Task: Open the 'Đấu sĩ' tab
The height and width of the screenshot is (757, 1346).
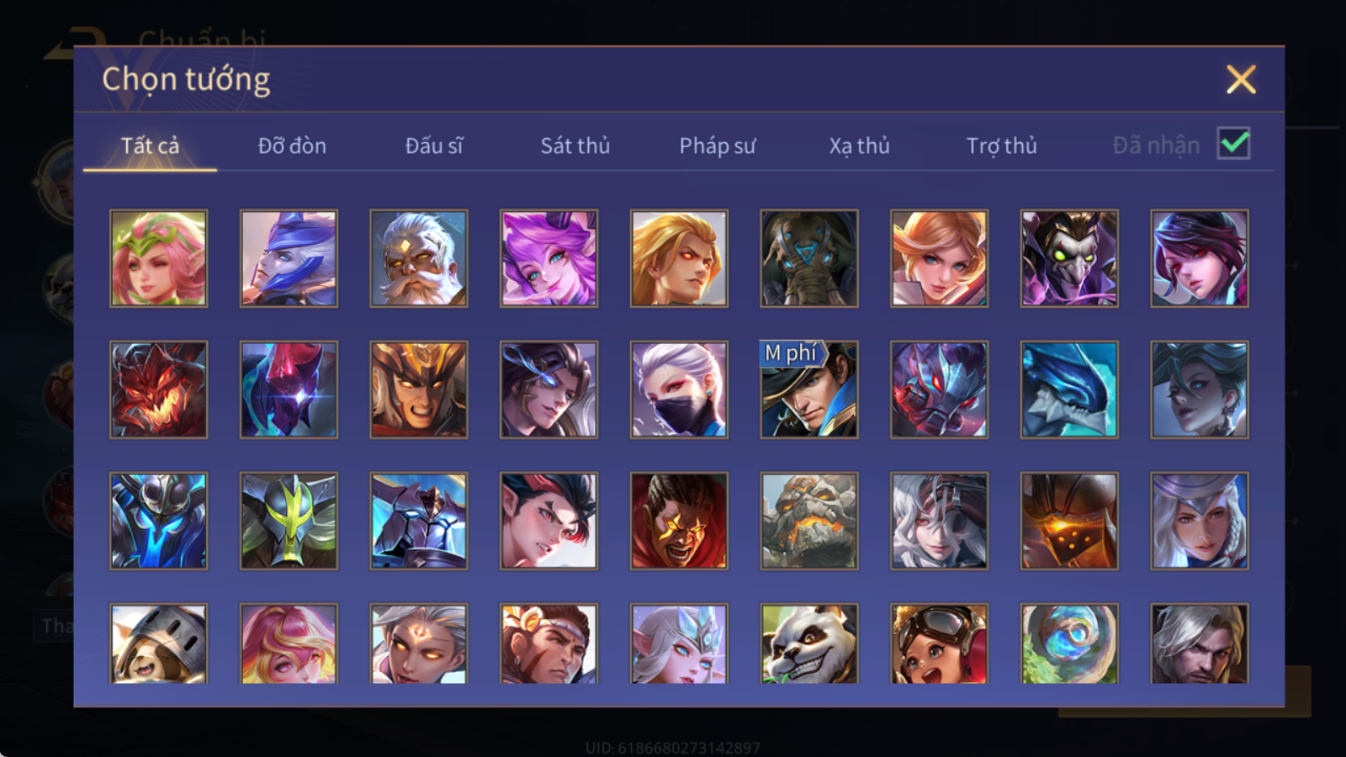Action: (x=434, y=146)
